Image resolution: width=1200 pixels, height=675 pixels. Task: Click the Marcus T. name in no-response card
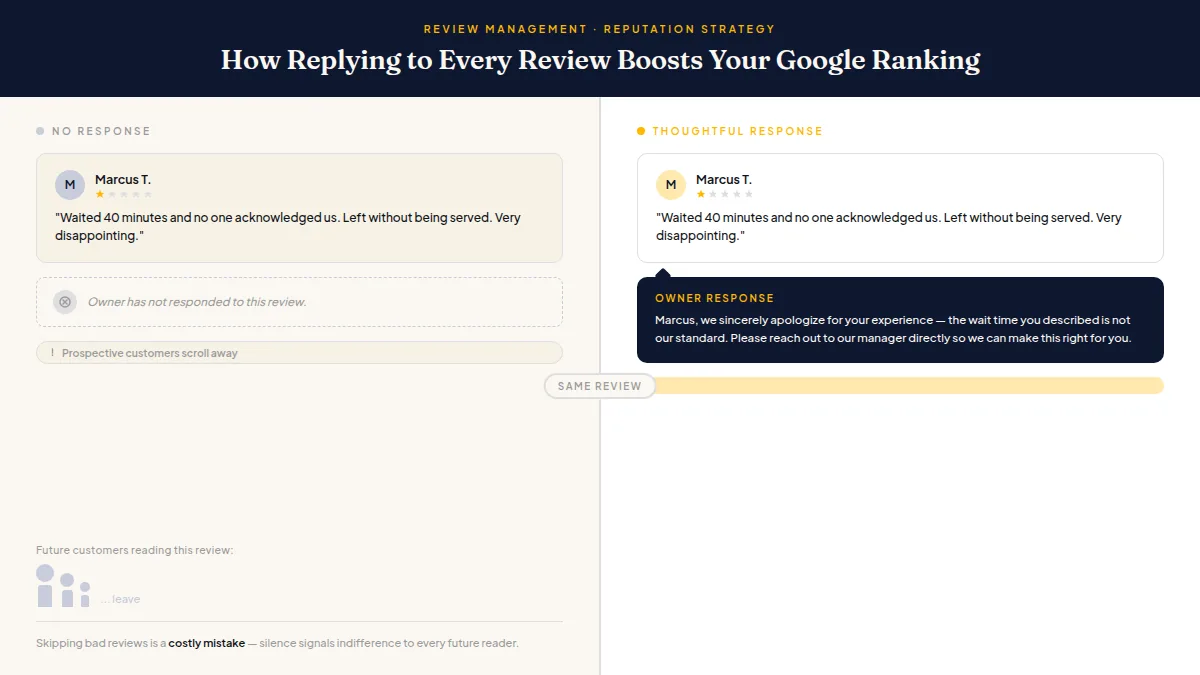pos(123,180)
